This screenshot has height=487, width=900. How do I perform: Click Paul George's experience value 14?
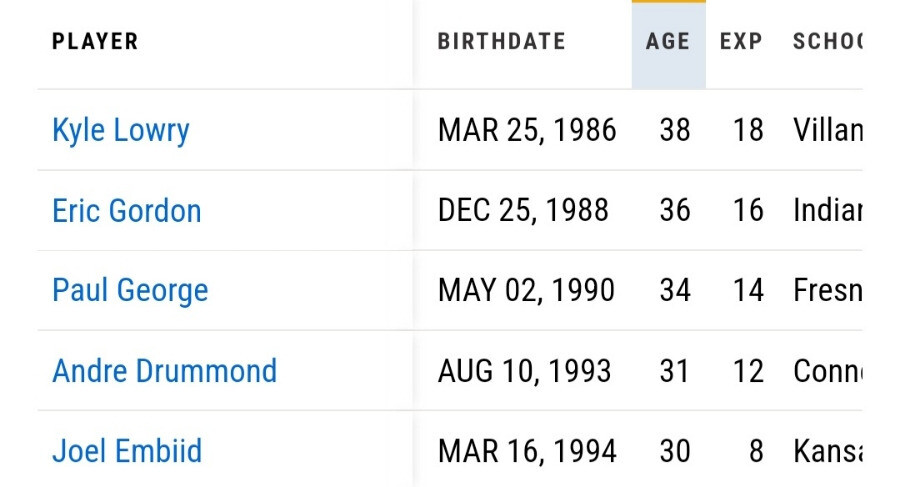(x=748, y=291)
